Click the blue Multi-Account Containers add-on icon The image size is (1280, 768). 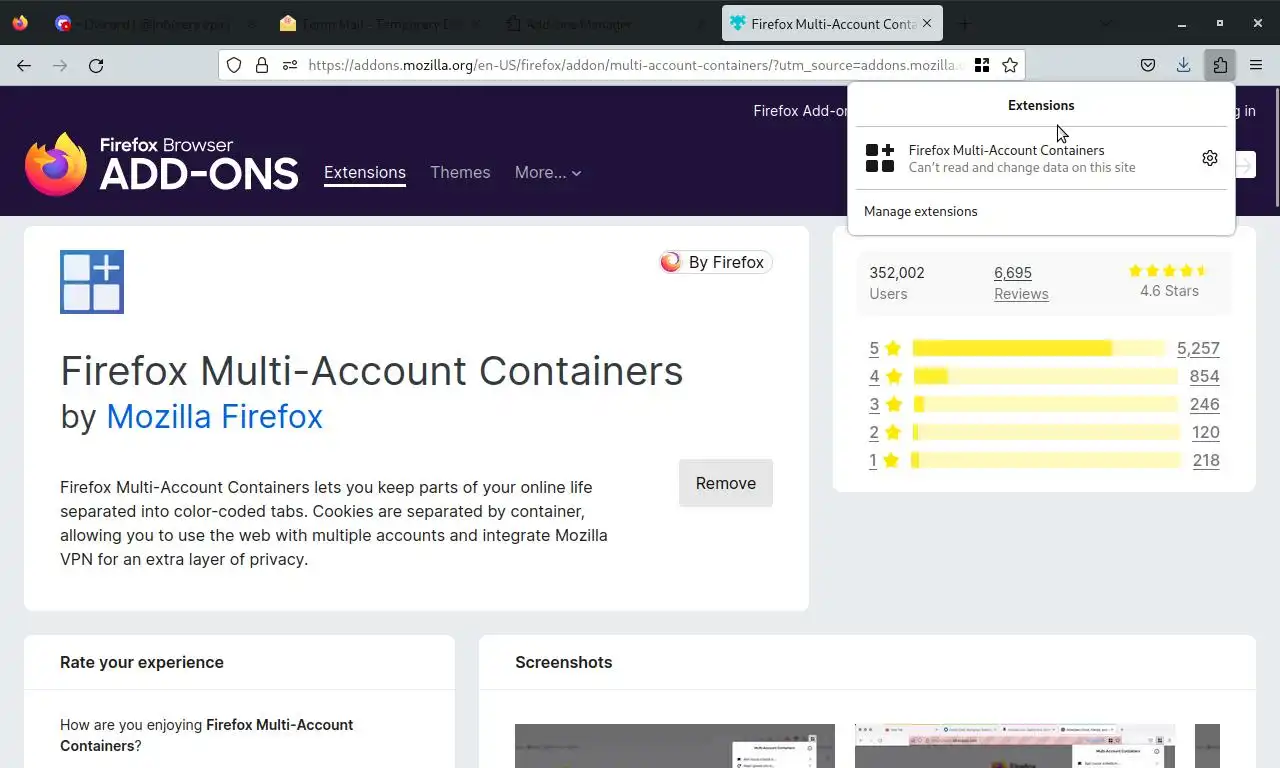pos(92,282)
